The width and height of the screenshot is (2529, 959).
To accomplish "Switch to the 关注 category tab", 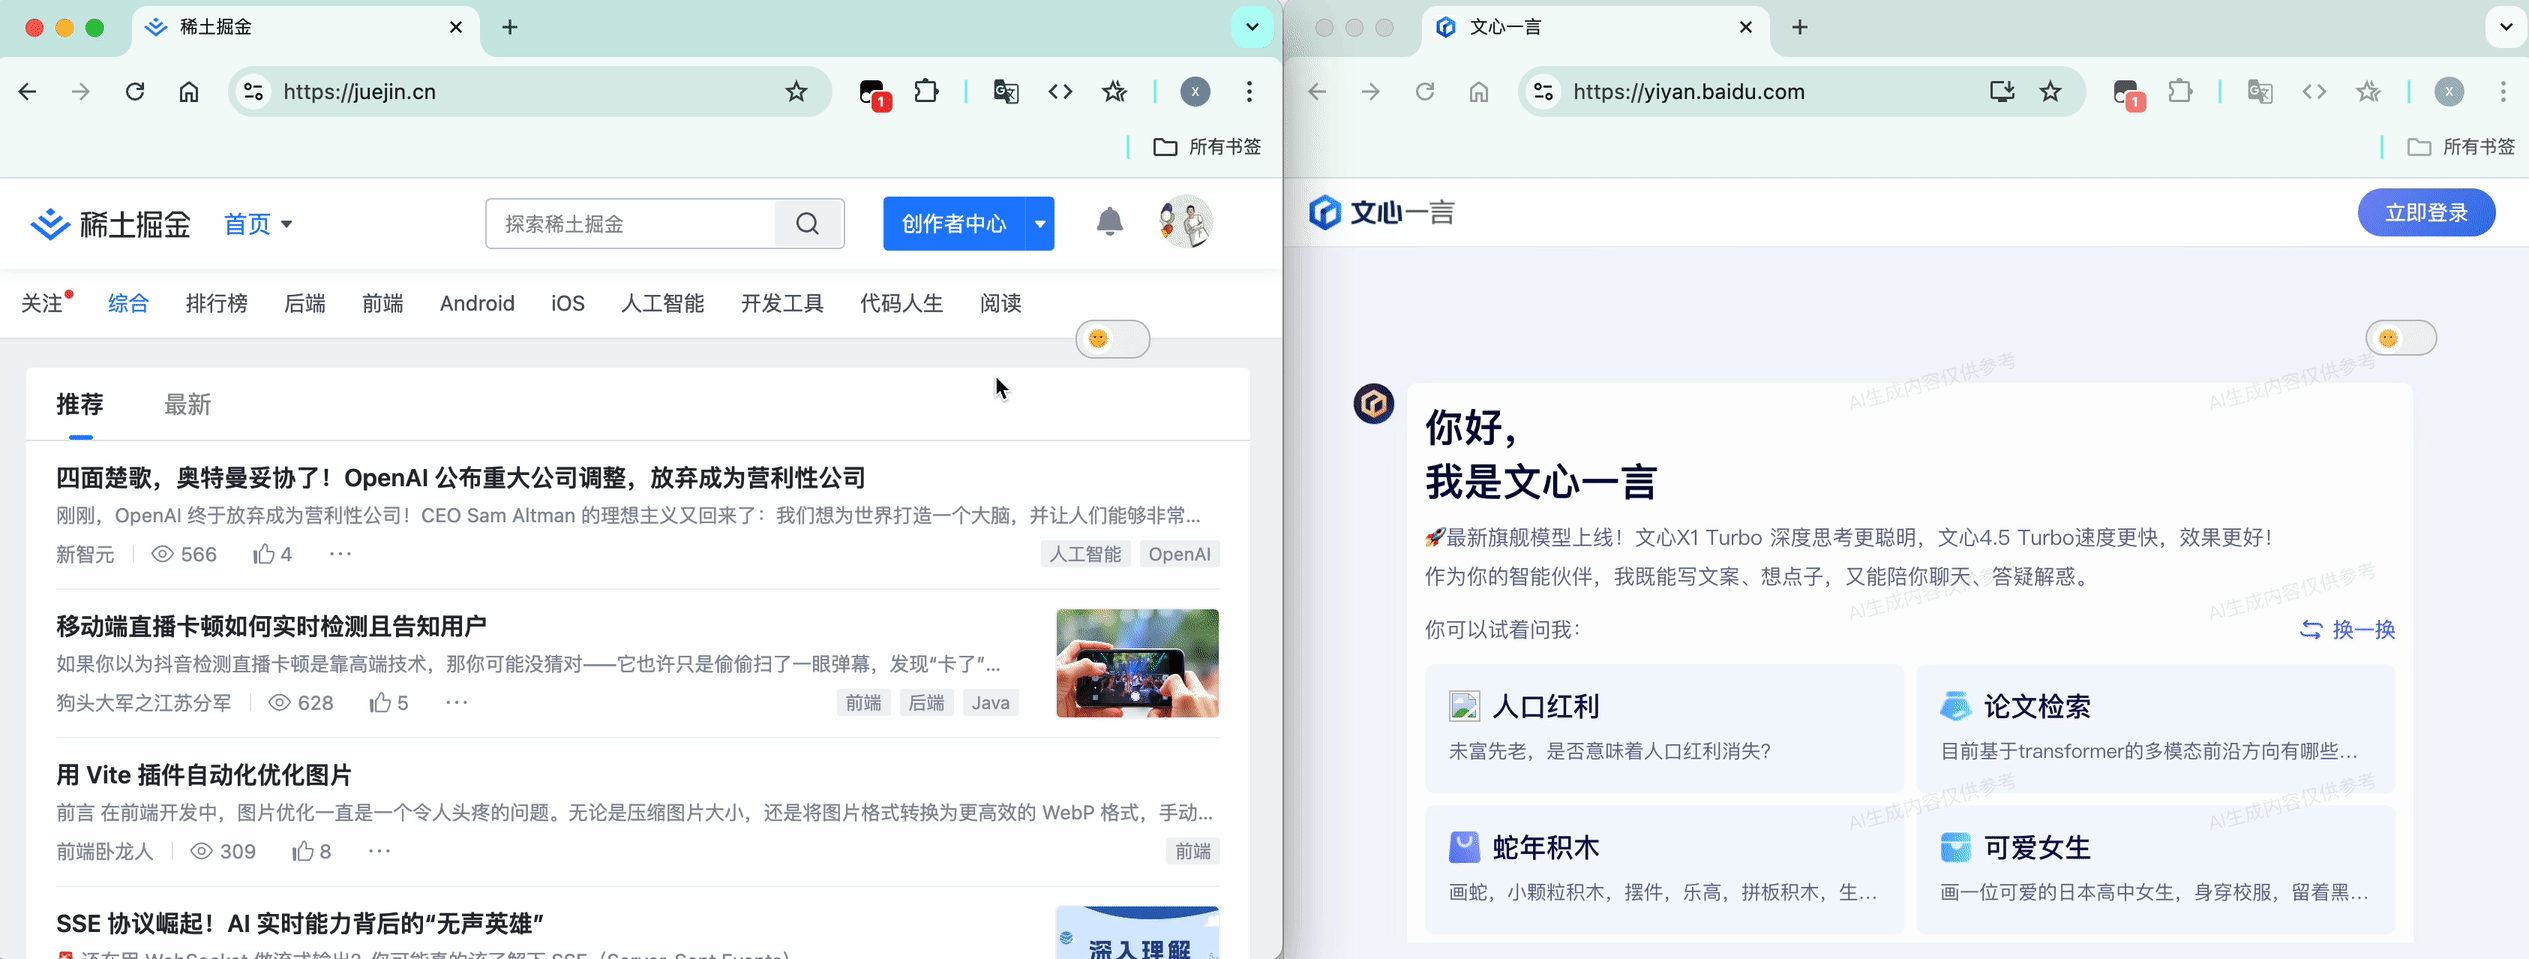I will tap(43, 304).
